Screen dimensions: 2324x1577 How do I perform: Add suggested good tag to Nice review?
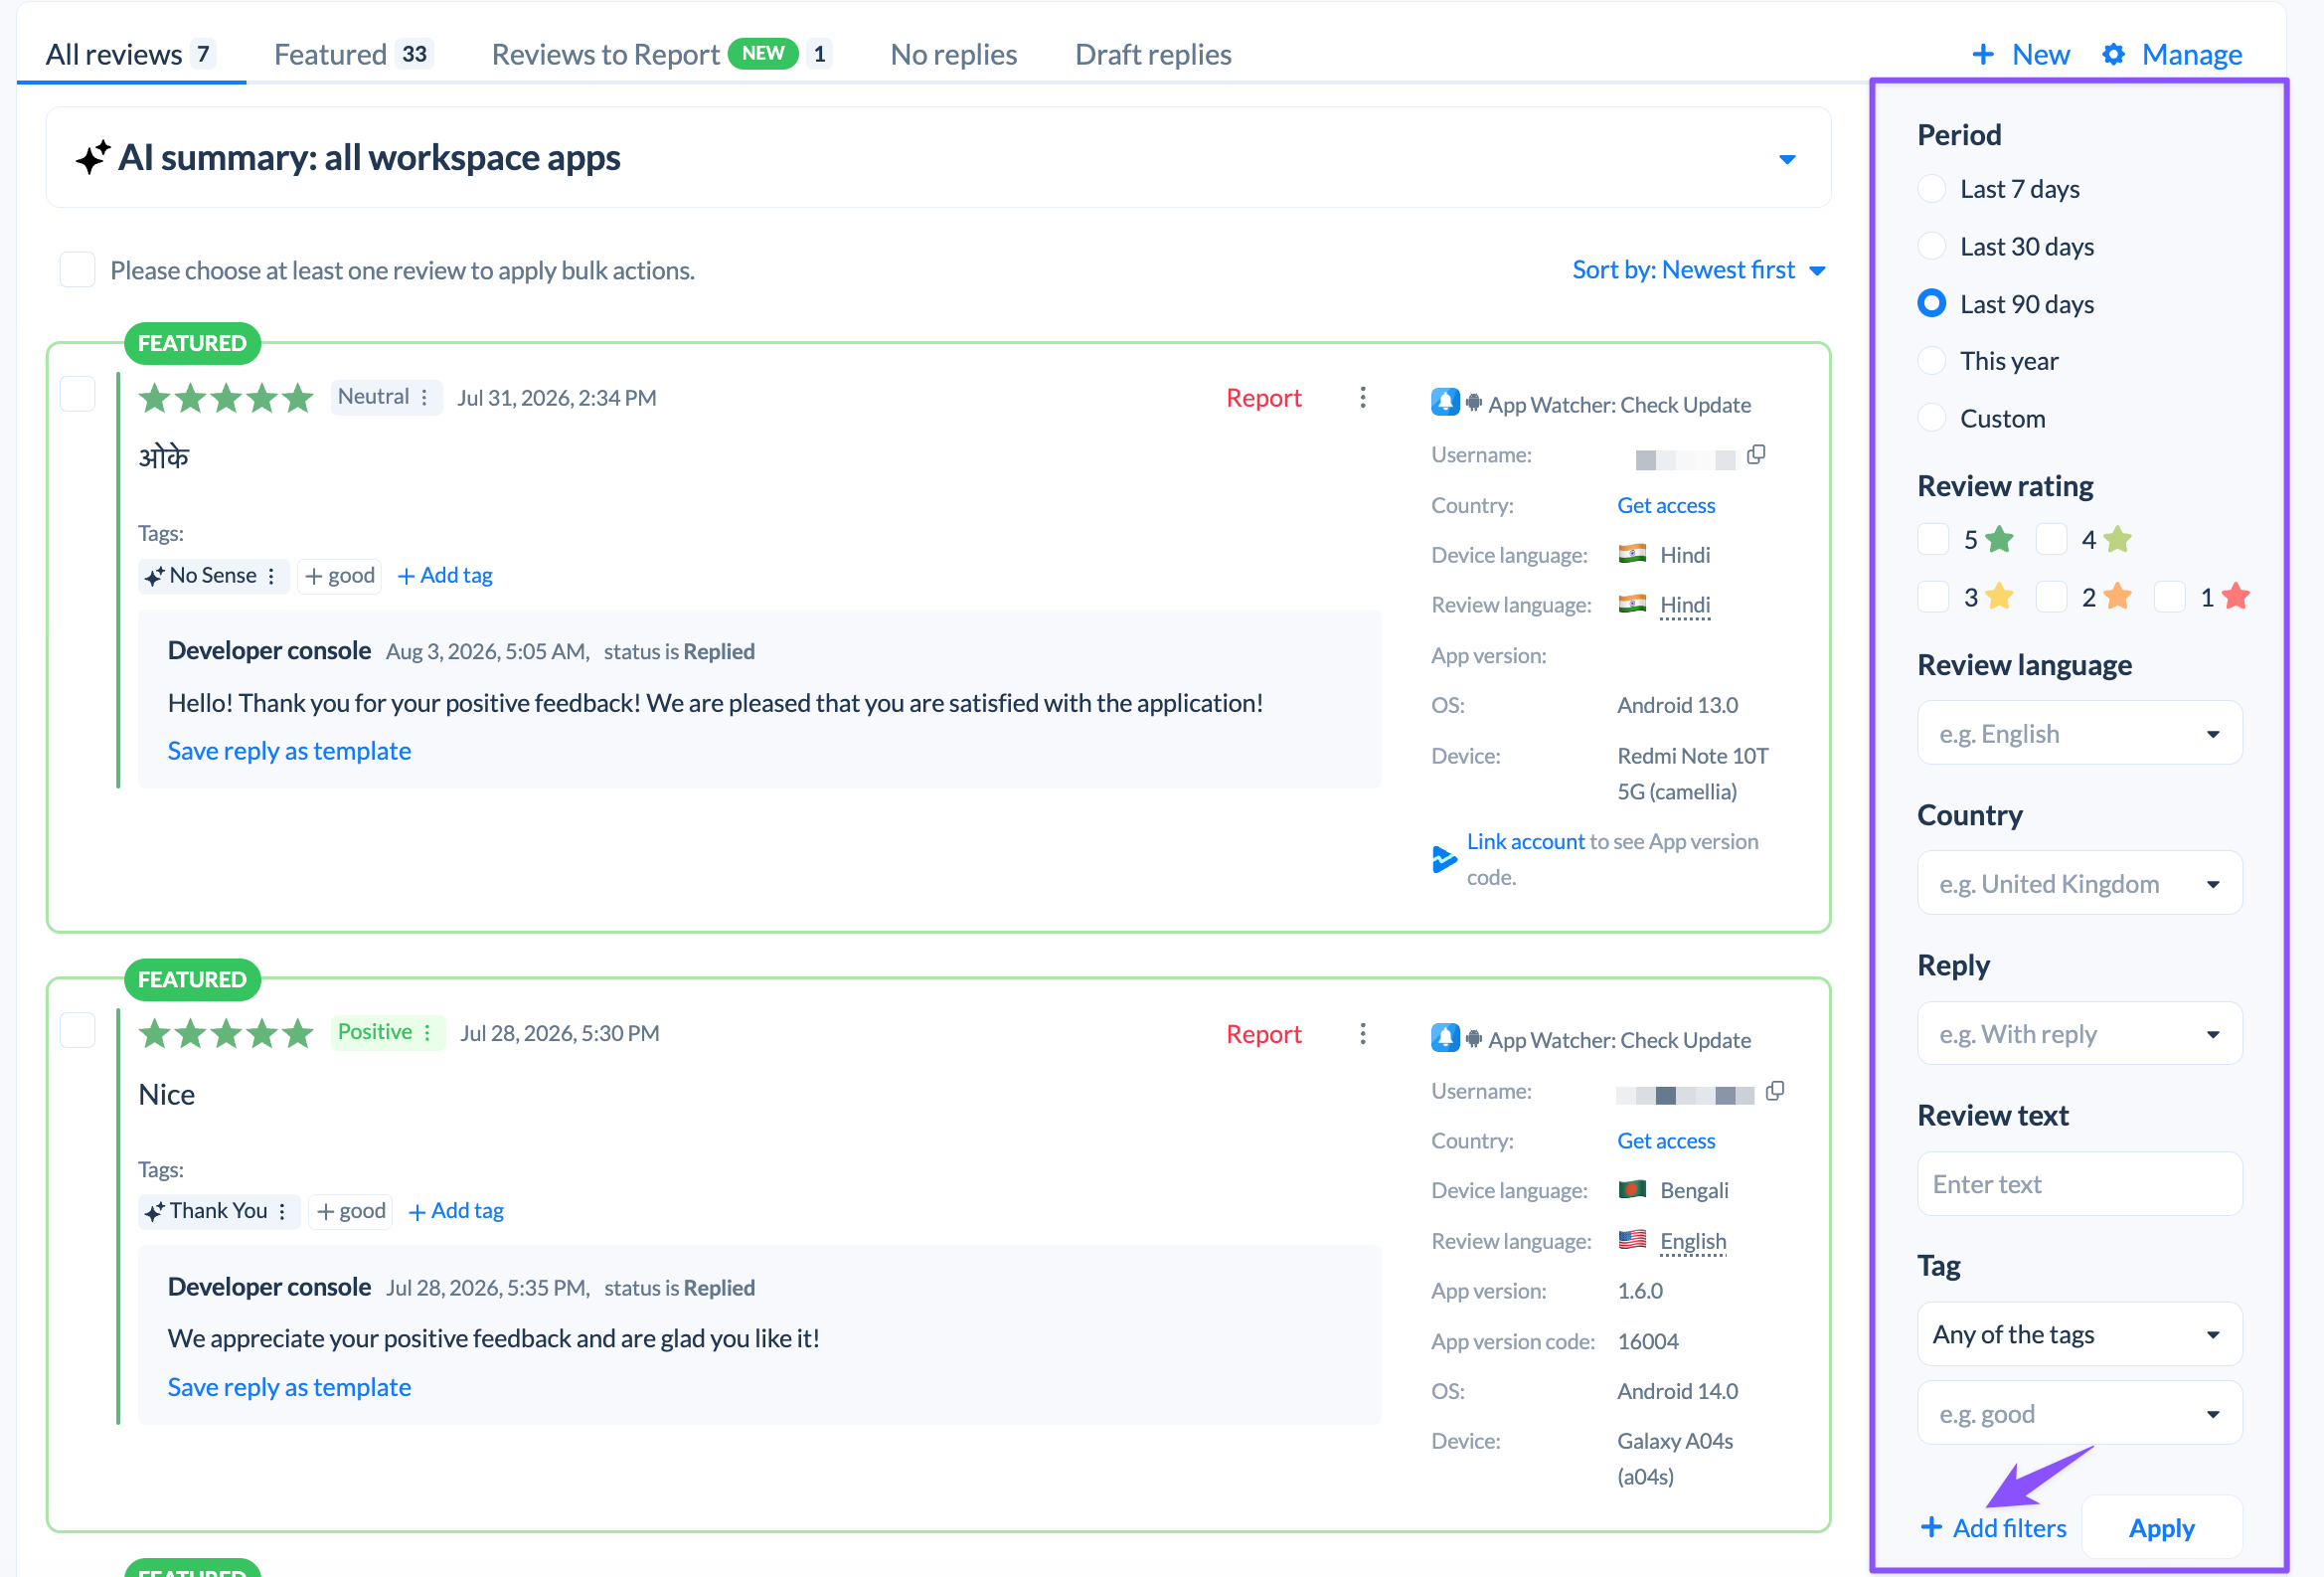[351, 1211]
